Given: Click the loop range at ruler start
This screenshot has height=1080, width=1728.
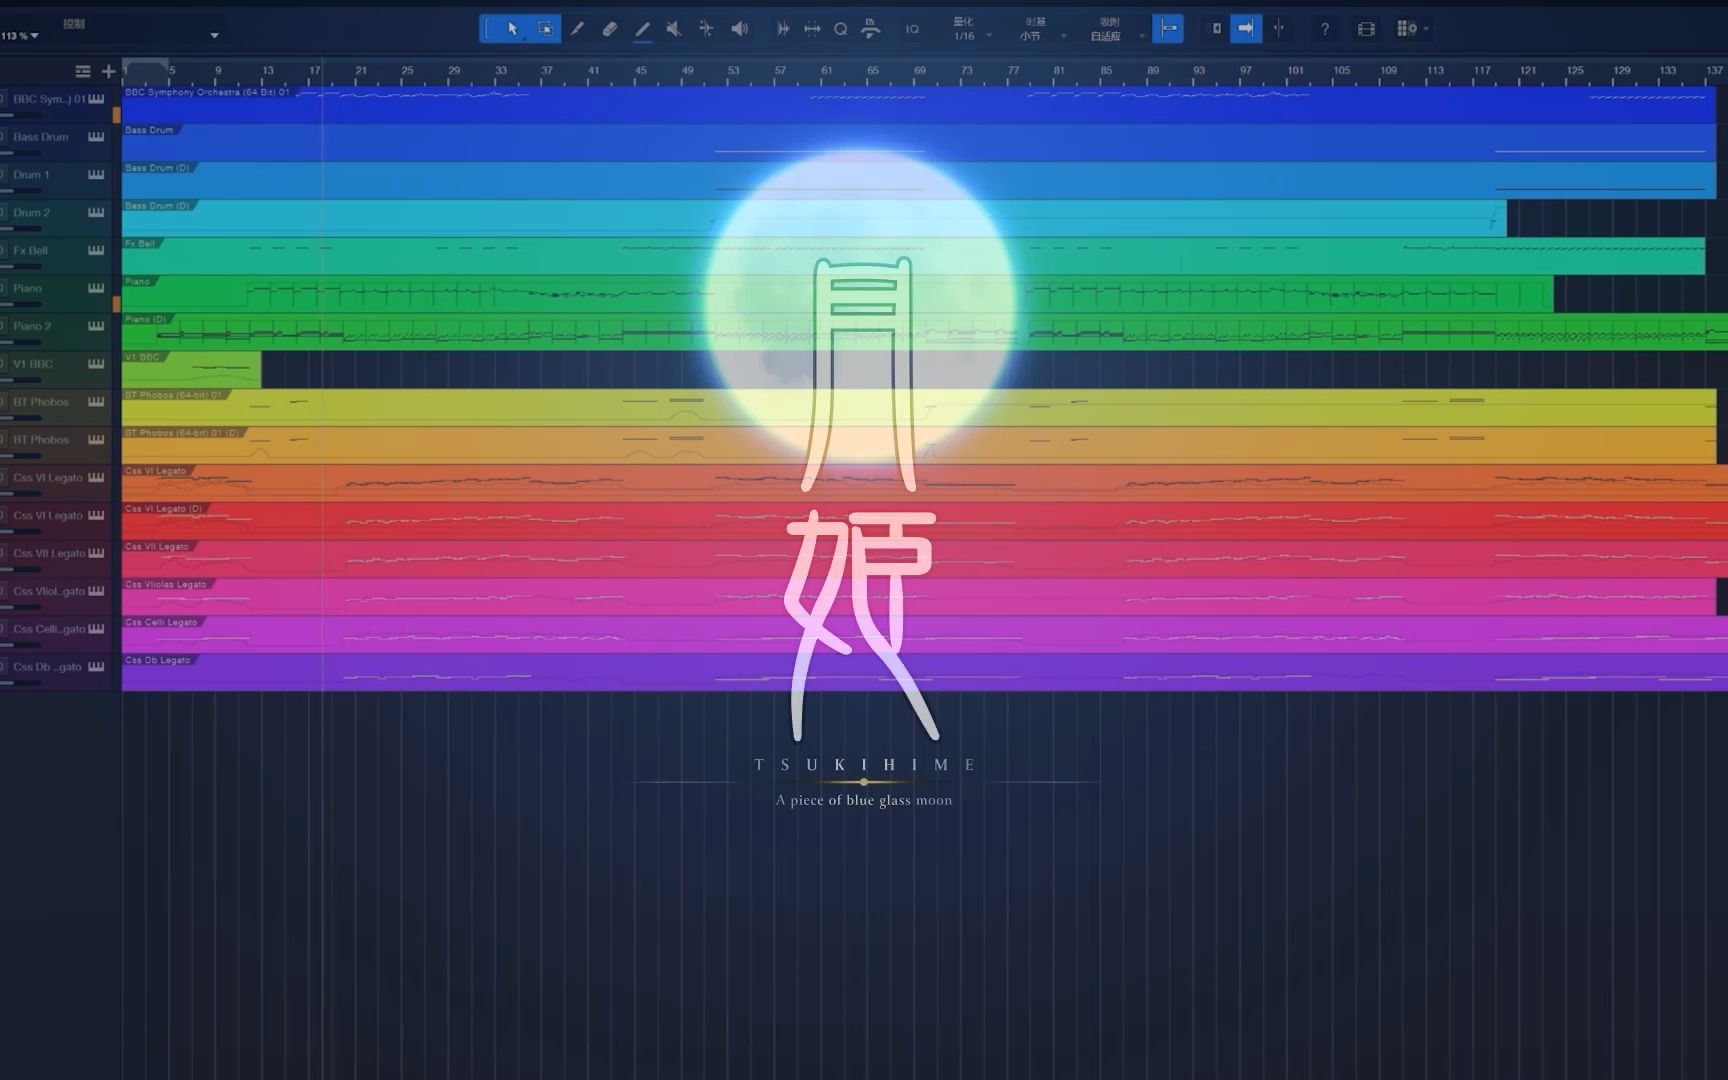Looking at the screenshot, I should 146,65.
